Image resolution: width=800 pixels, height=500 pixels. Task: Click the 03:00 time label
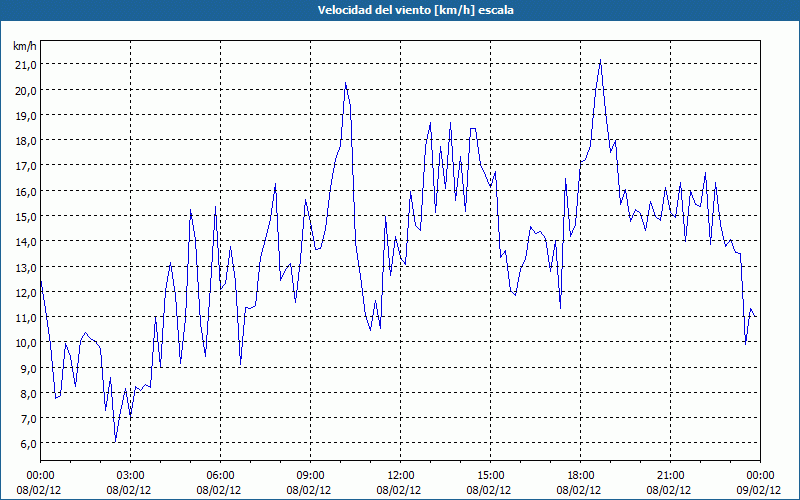pyautogui.click(x=131, y=476)
